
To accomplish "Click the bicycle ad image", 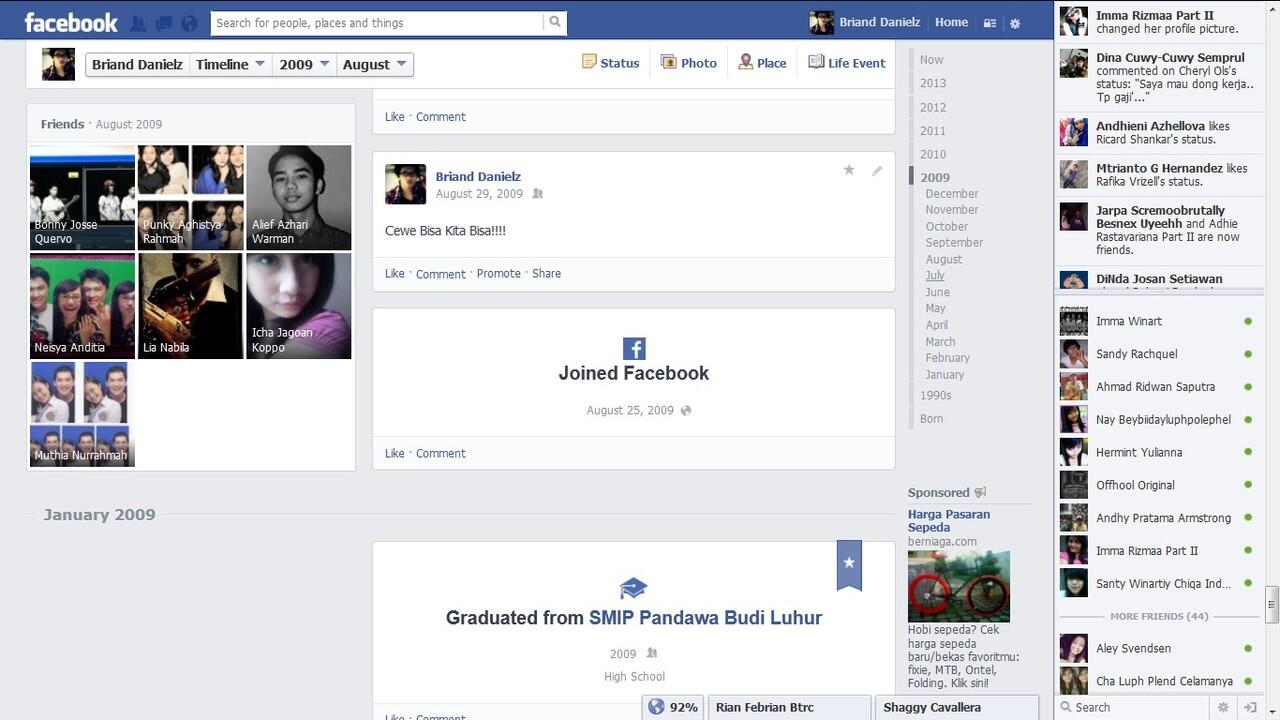I will pos(958,586).
